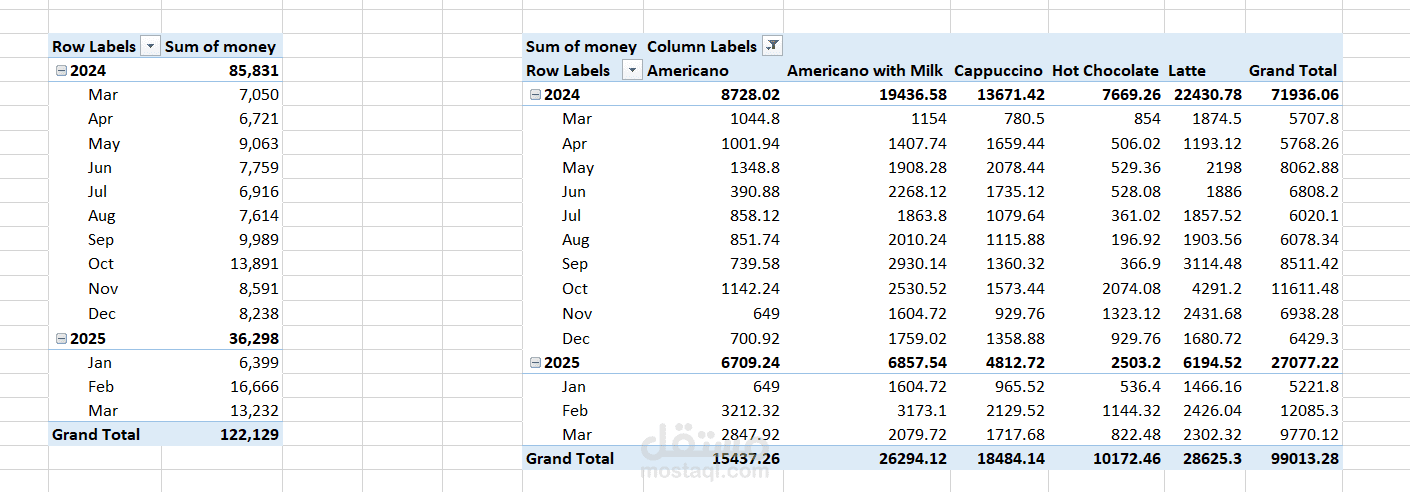Click the Grand Total row label in left pivot
1410x492 pixels.
pos(96,435)
